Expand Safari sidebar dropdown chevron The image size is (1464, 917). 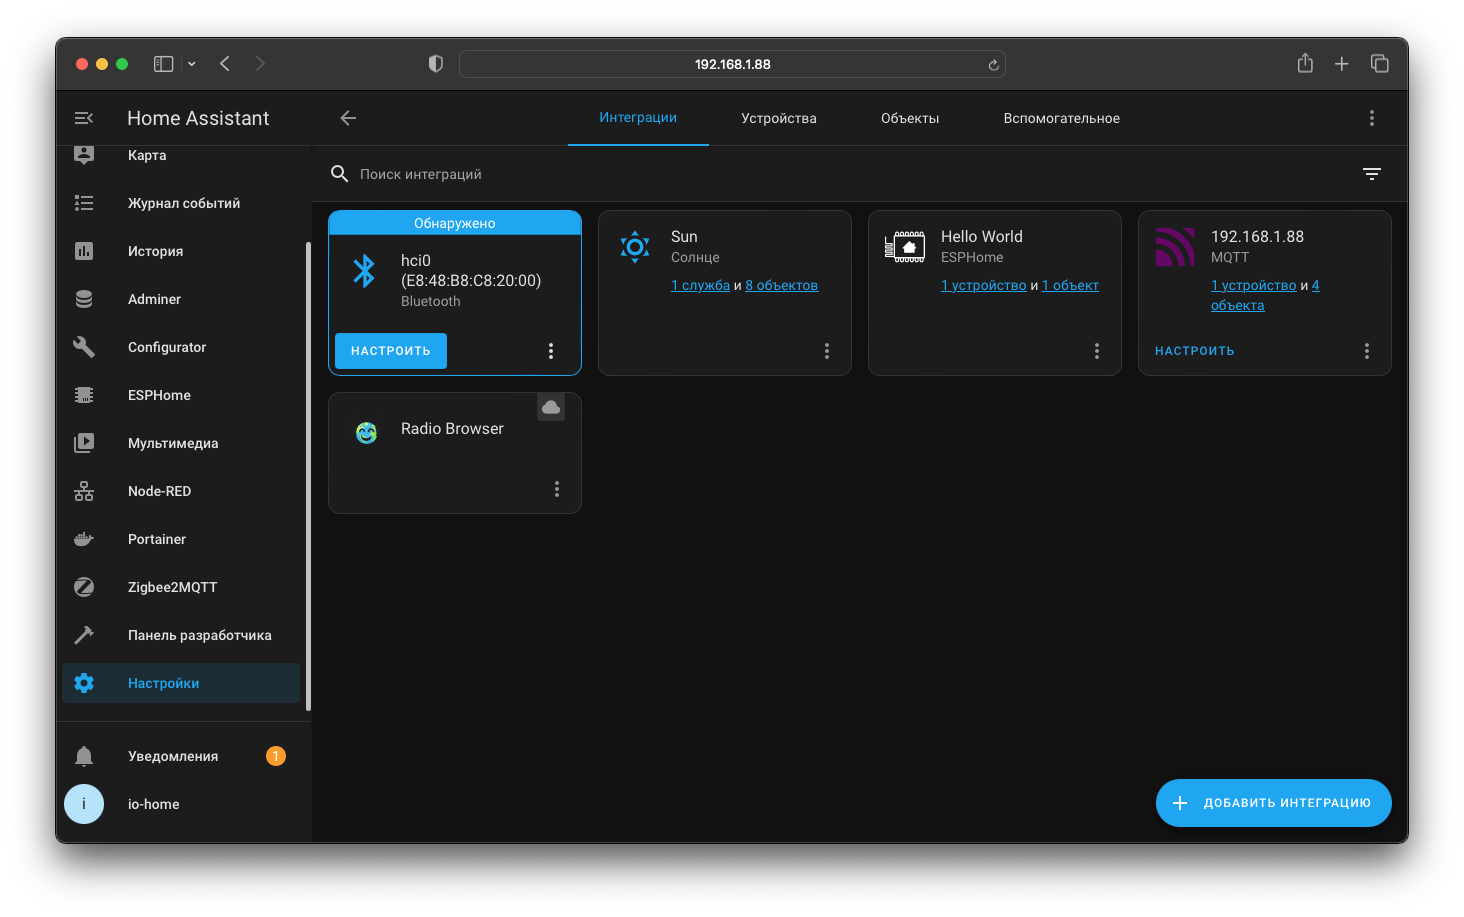tap(192, 64)
